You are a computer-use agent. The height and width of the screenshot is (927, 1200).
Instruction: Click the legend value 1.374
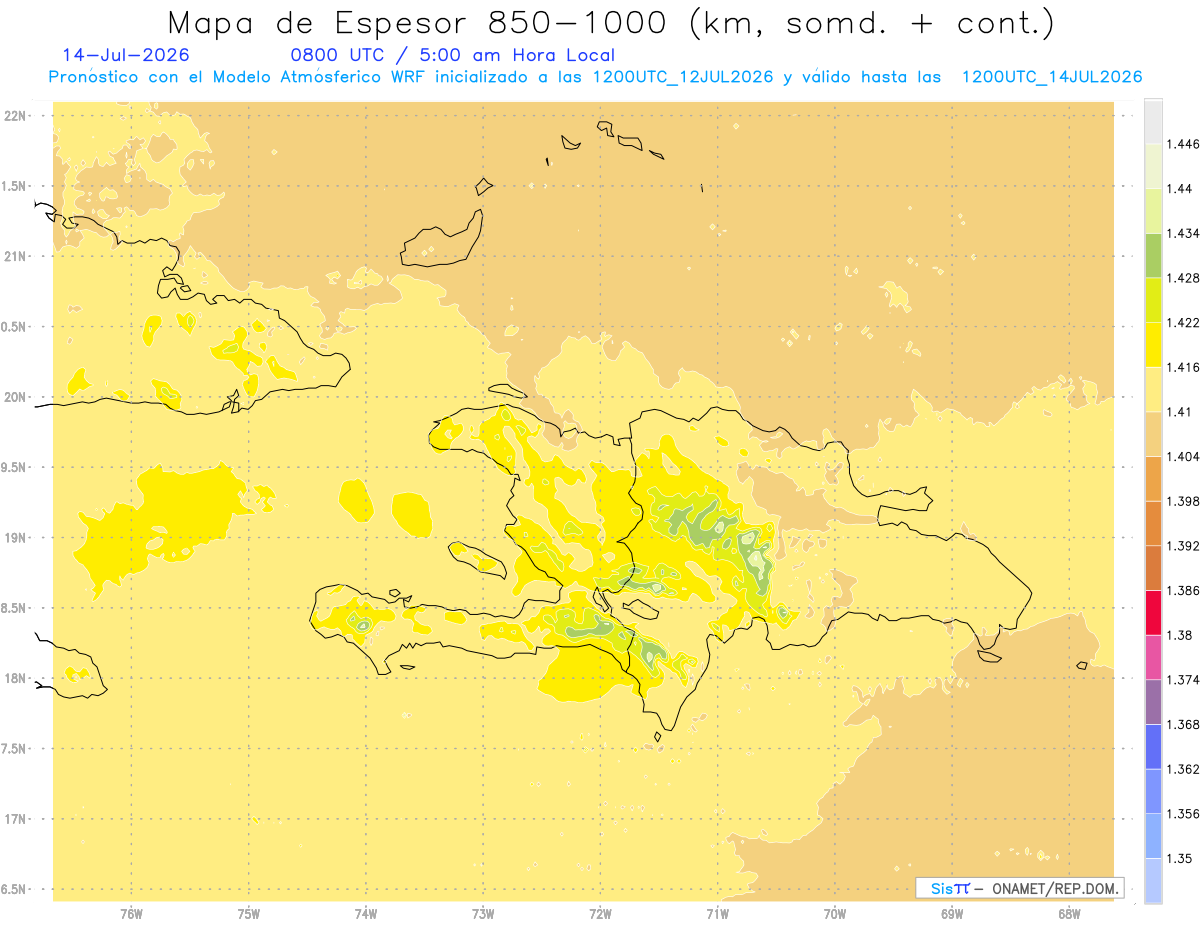pos(1183,680)
